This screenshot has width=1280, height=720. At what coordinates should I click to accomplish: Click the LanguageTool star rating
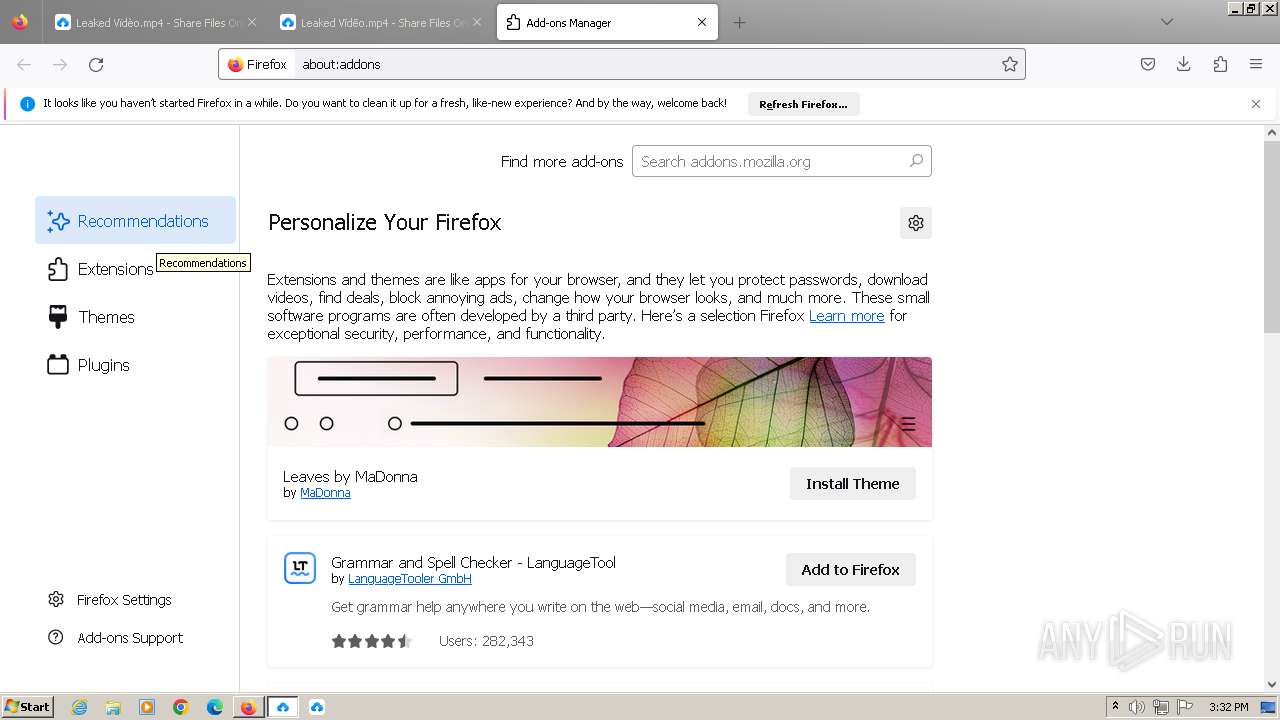[x=372, y=641]
